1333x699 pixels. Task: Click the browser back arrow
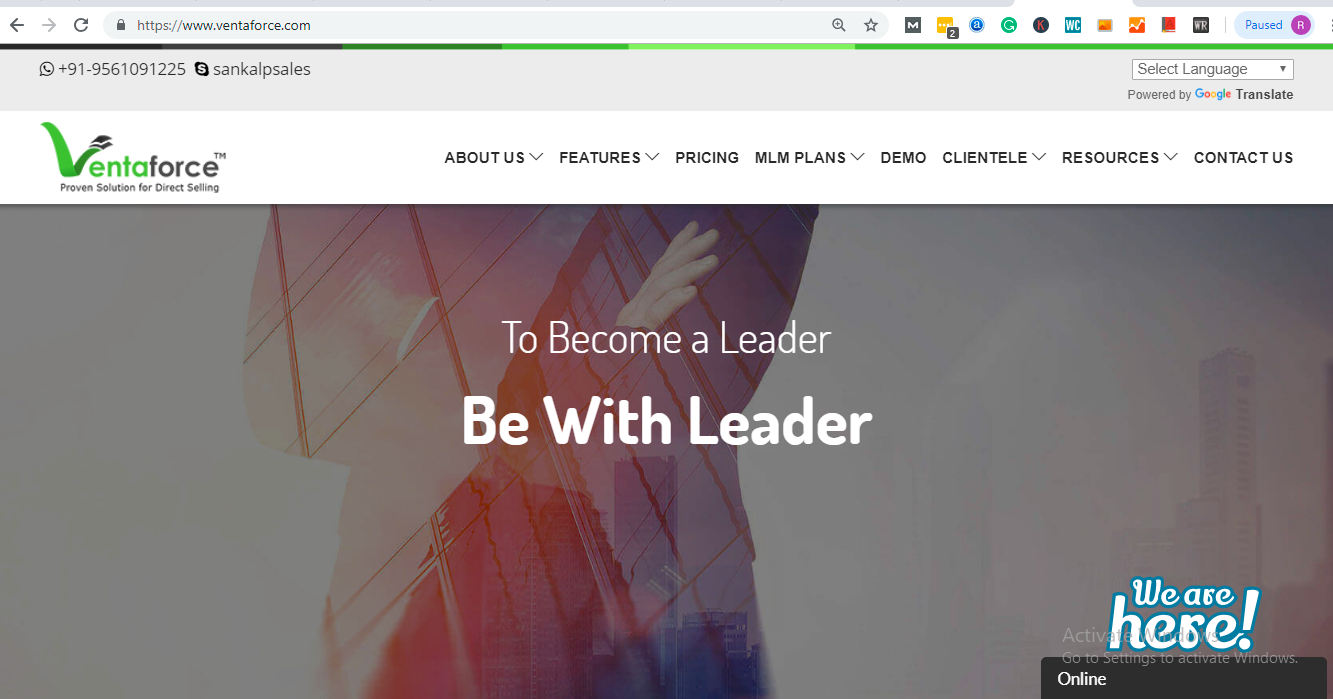click(x=16, y=25)
